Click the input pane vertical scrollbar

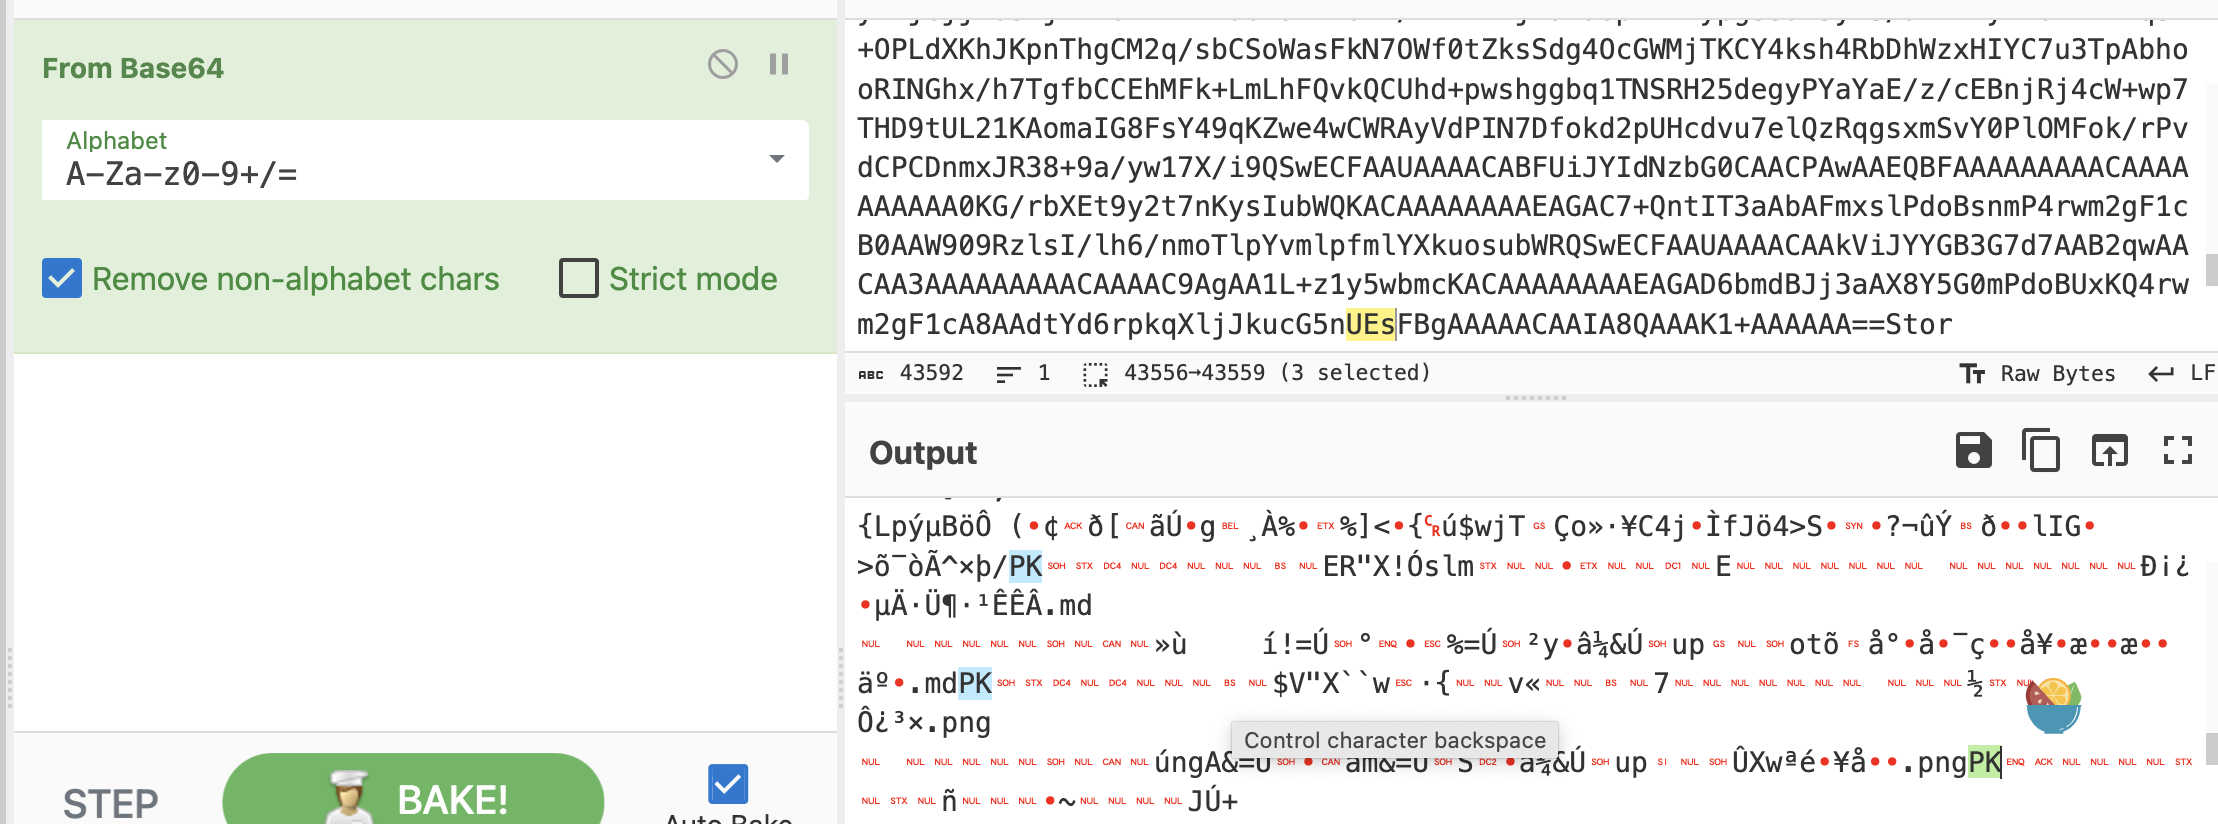(x=2211, y=269)
